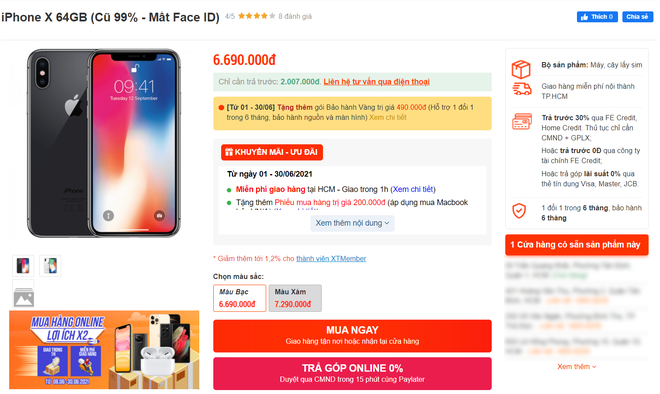Choose the Màu Xám color option
This screenshot has height=394, width=660.
coord(295,298)
